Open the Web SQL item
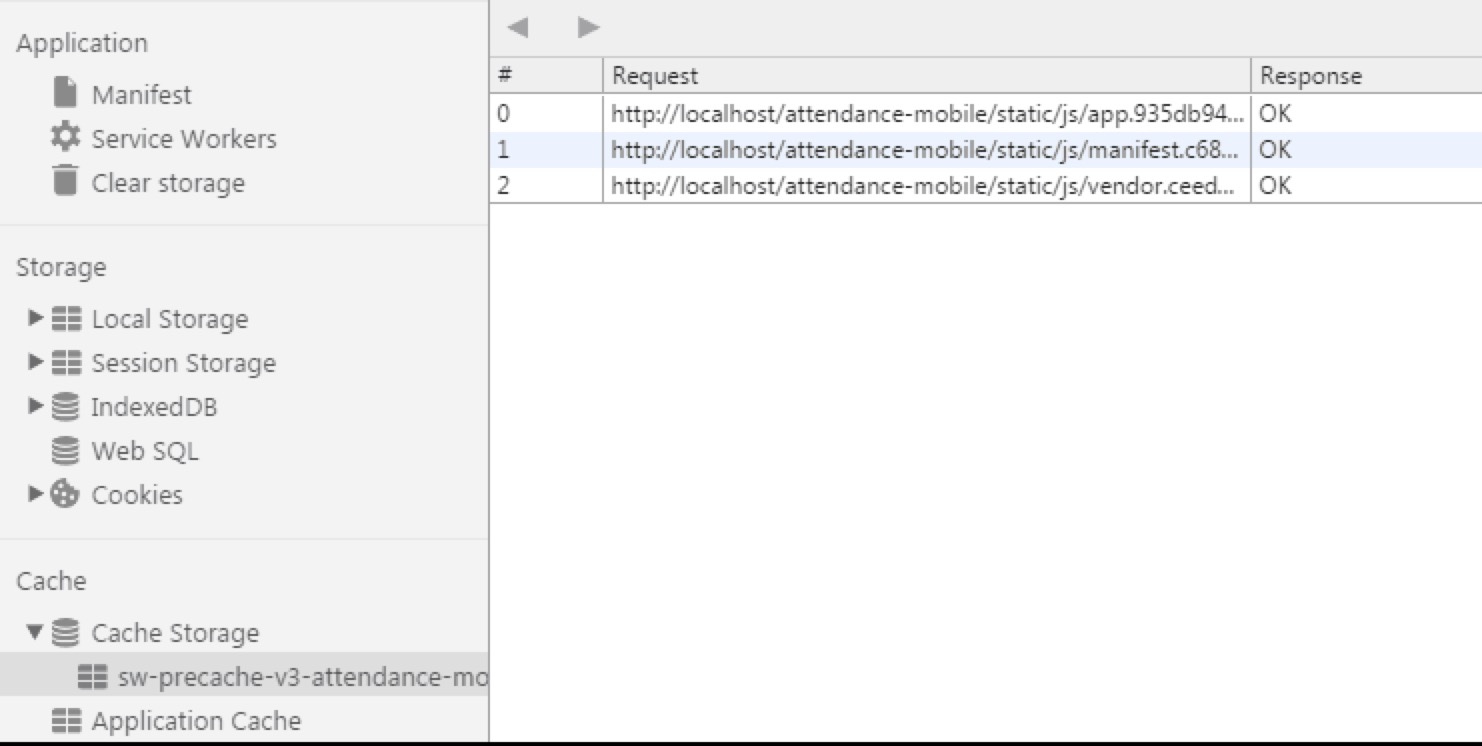 pos(145,451)
